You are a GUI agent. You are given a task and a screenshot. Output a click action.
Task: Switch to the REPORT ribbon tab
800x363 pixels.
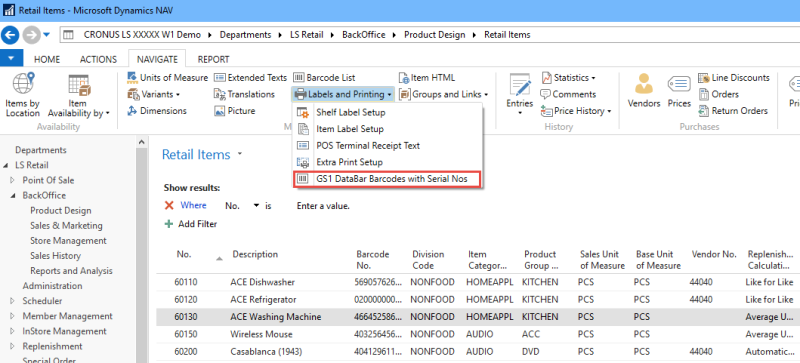213,59
